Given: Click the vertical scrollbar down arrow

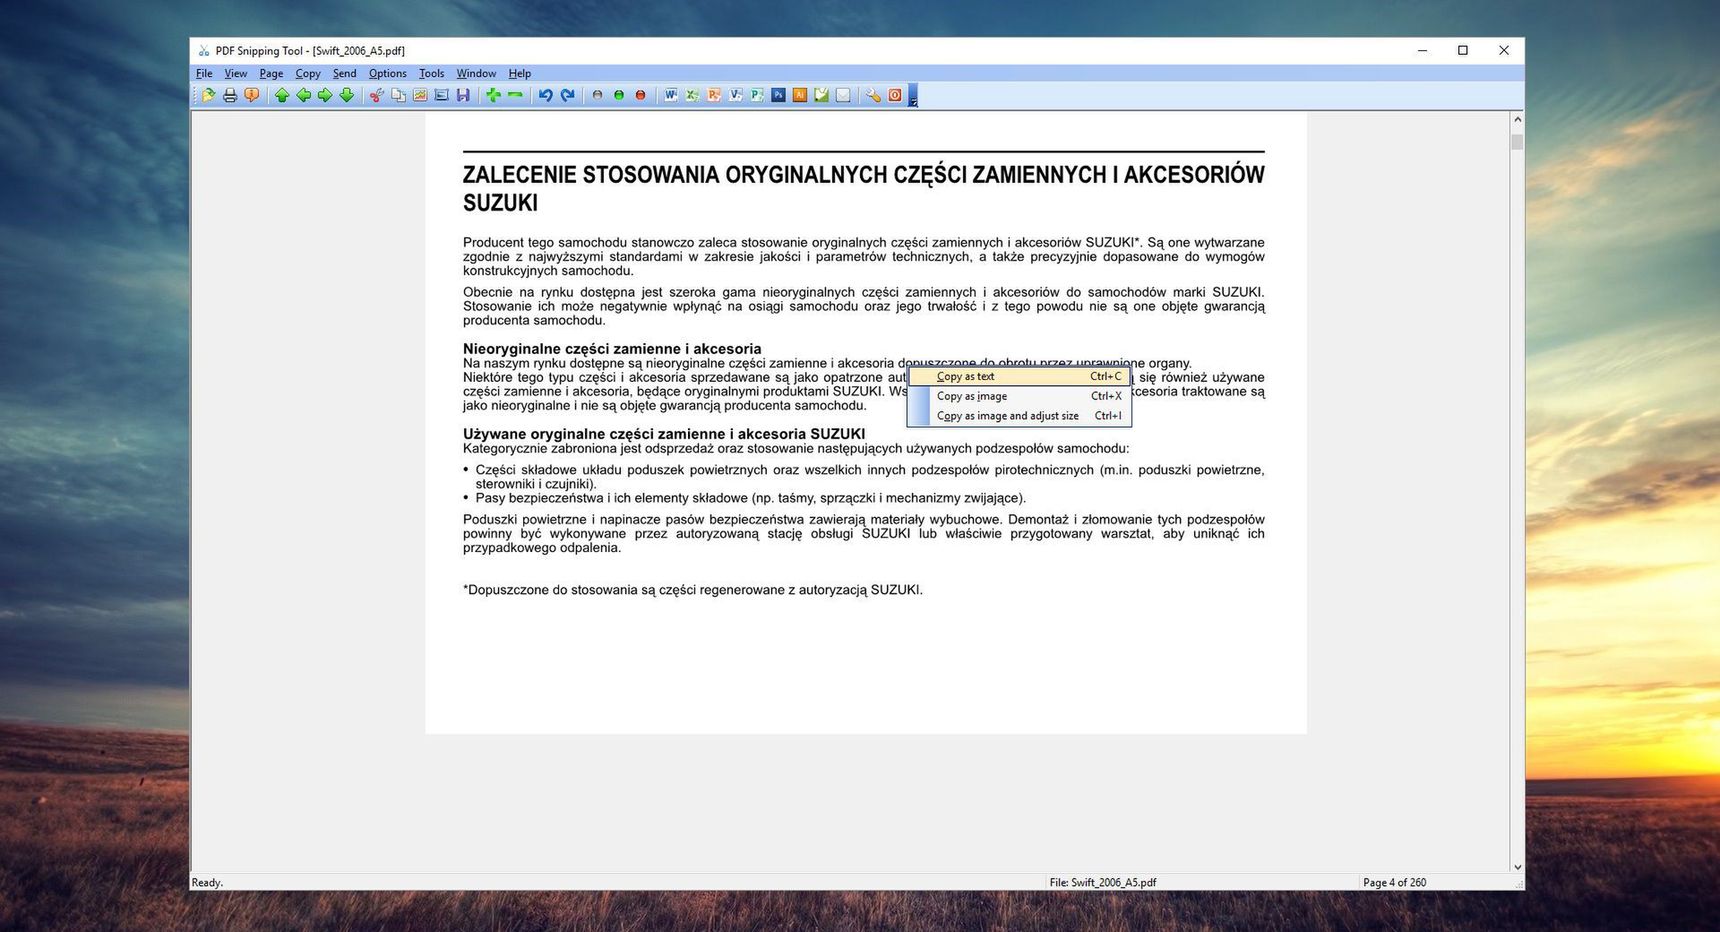Looking at the screenshot, I should [x=1517, y=867].
